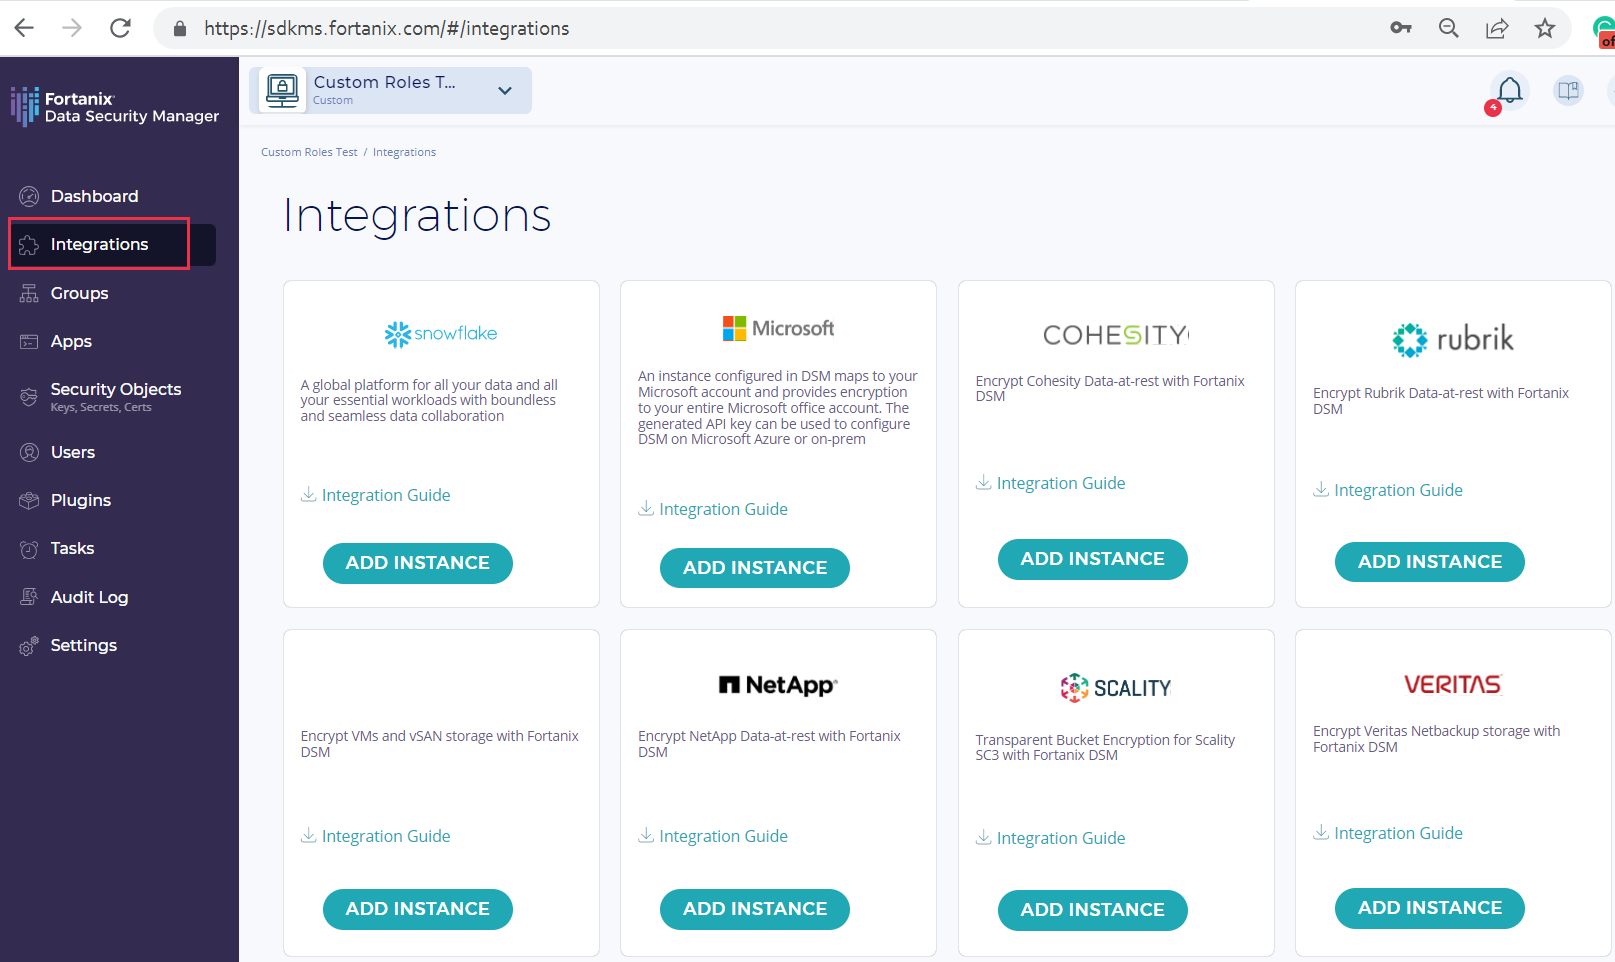Select Plugins in the sidebar

pos(80,500)
